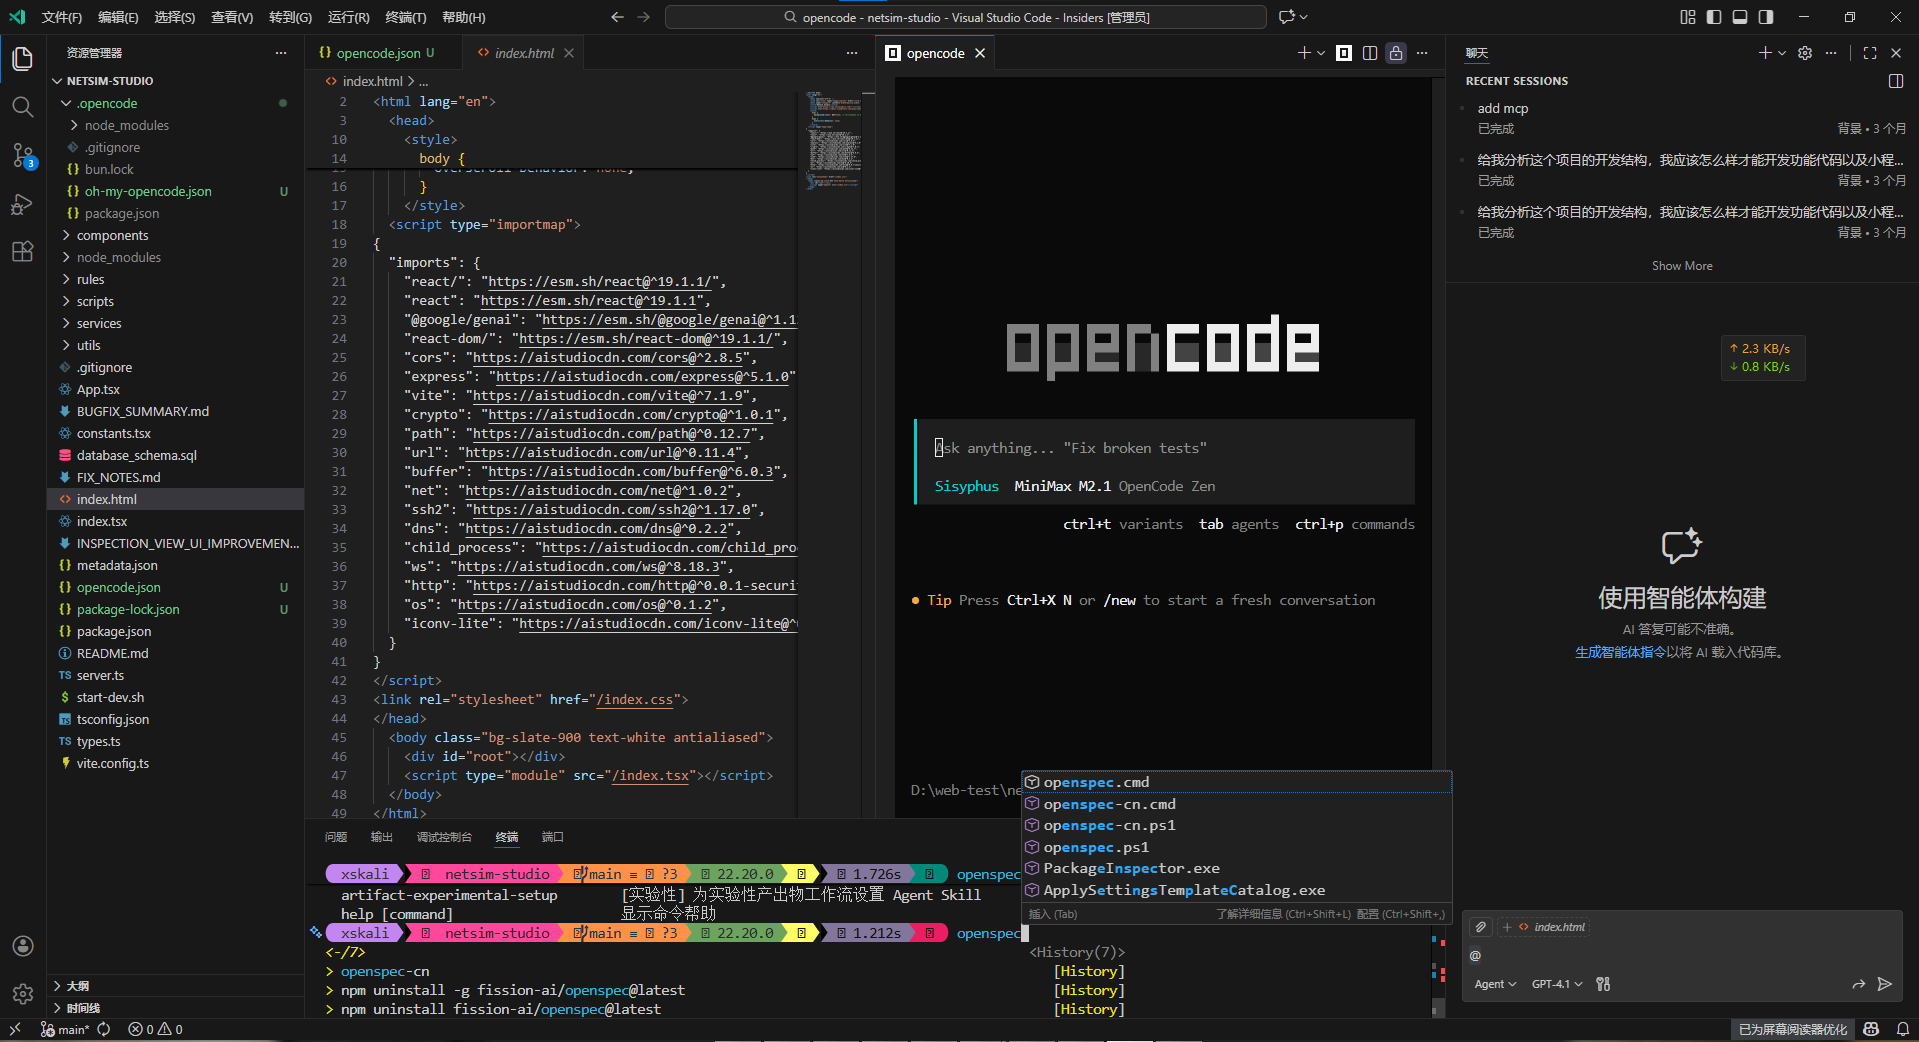
Task: Open the 文件(F) menu
Action: click(x=62, y=17)
